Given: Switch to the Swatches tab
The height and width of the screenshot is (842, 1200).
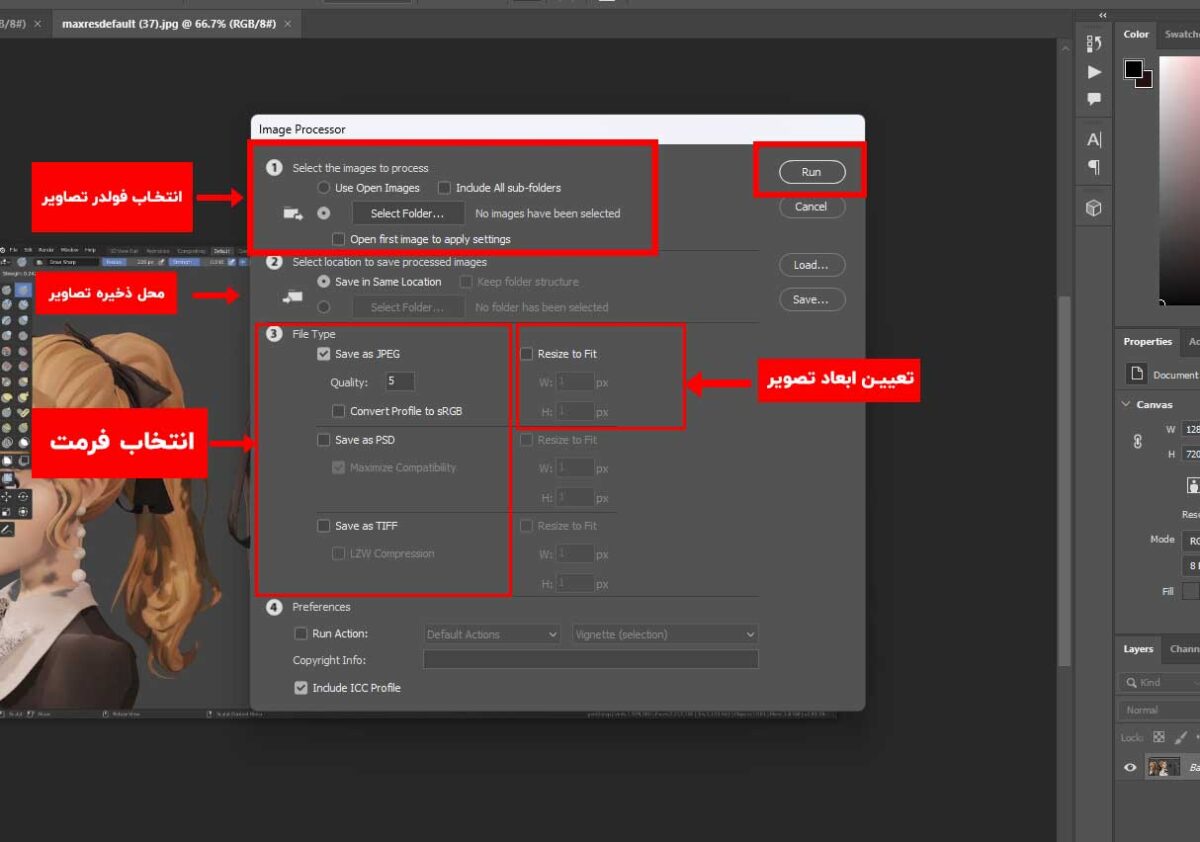Looking at the screenshot, I should [x=1181, y=34].
